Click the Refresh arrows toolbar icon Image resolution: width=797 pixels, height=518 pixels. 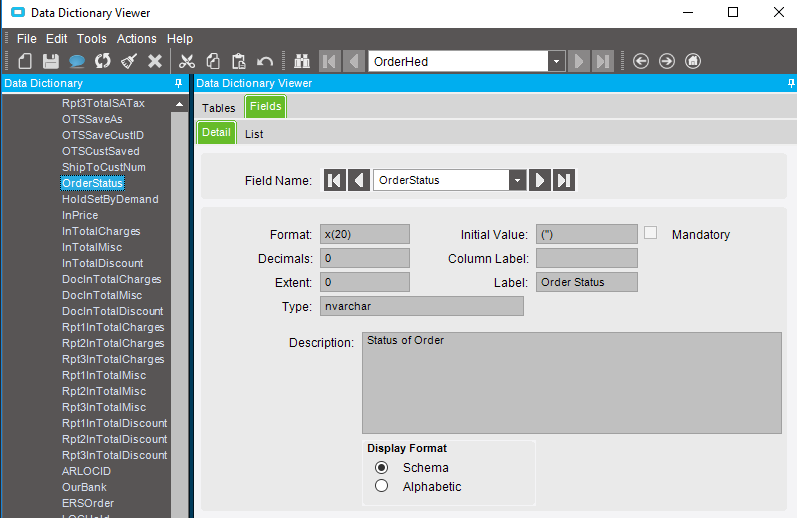(x=103, y=61)
